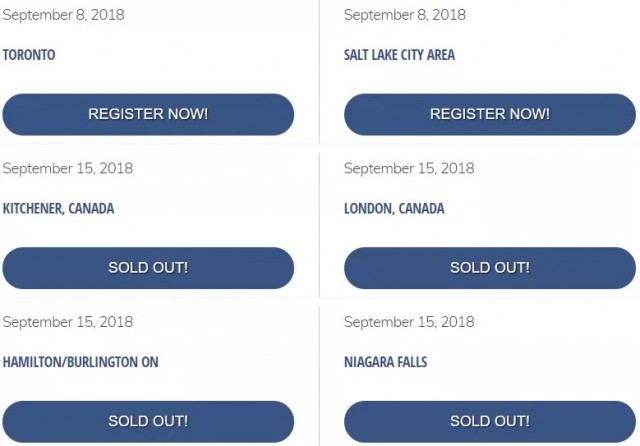The height and width of the screenshot is (446, 640).
Task: Open the SALT LAKE CITY AREA title
Action: click(399, 55)
